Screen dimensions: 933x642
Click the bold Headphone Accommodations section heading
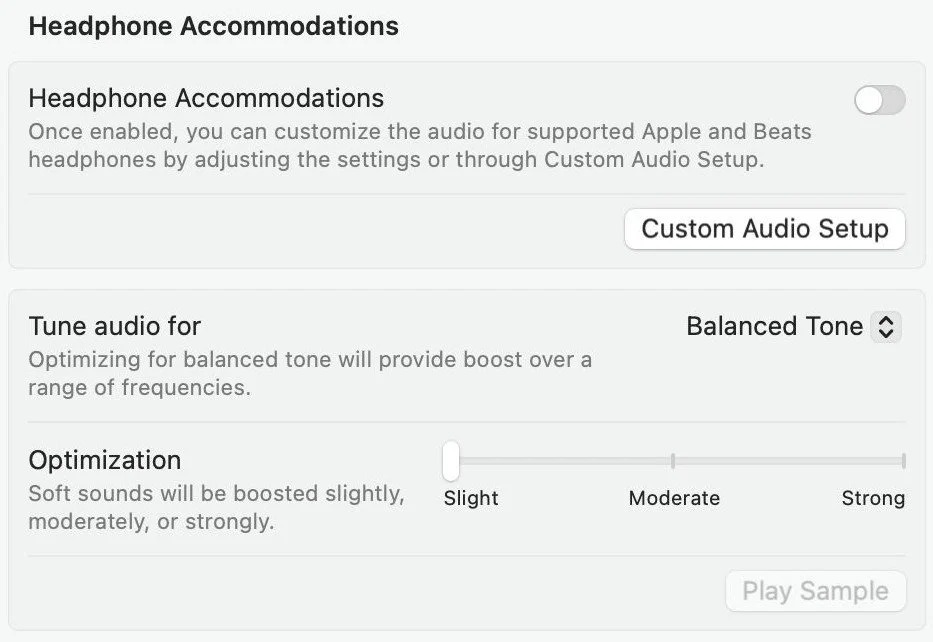(213, 27)
